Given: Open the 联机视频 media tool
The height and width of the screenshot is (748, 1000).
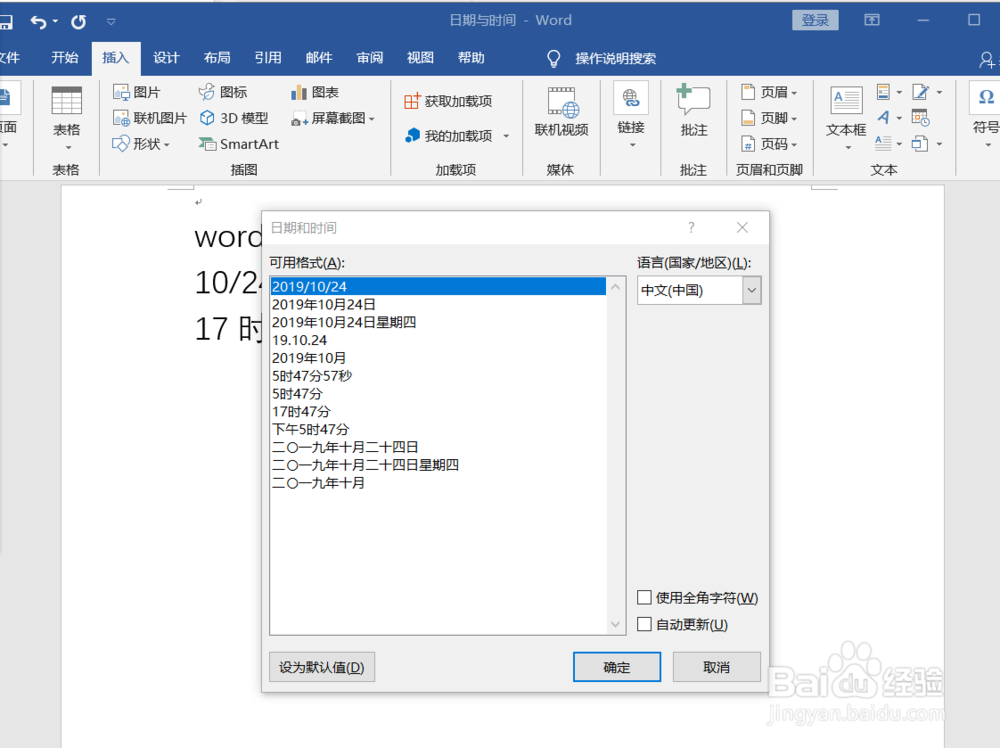Looking at the screenshot, I should (561, 112).
